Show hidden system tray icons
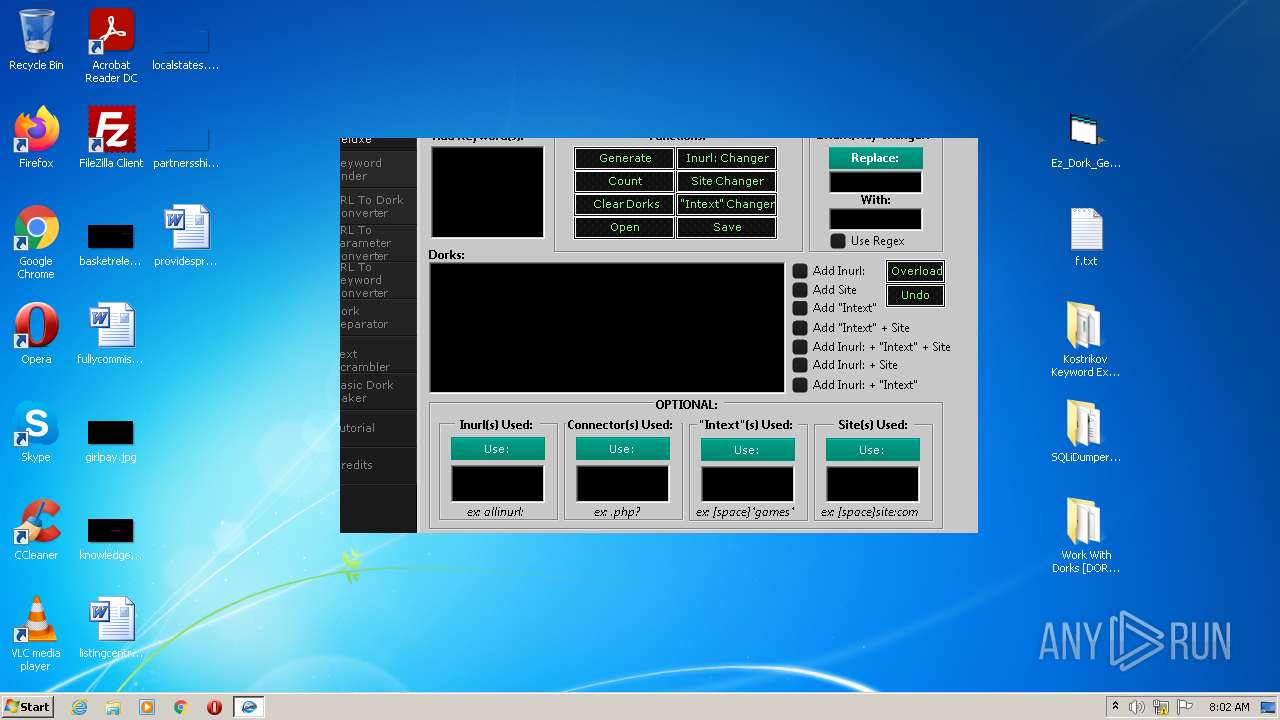 pyautogui.click(x=1115, y=707)
